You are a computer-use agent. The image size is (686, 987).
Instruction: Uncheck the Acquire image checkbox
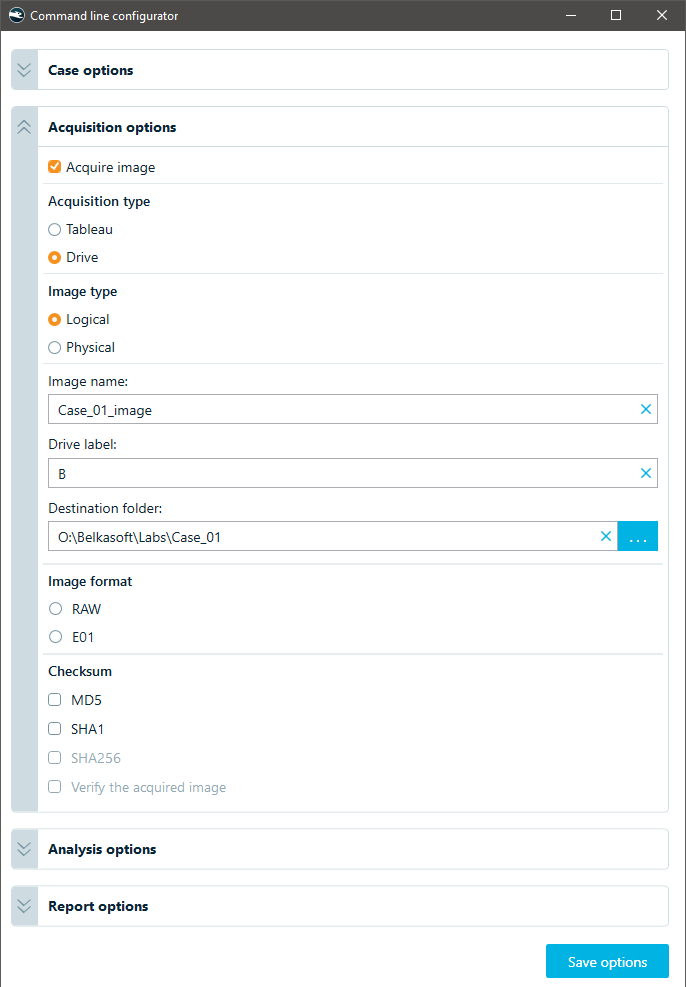pos(55,167)
